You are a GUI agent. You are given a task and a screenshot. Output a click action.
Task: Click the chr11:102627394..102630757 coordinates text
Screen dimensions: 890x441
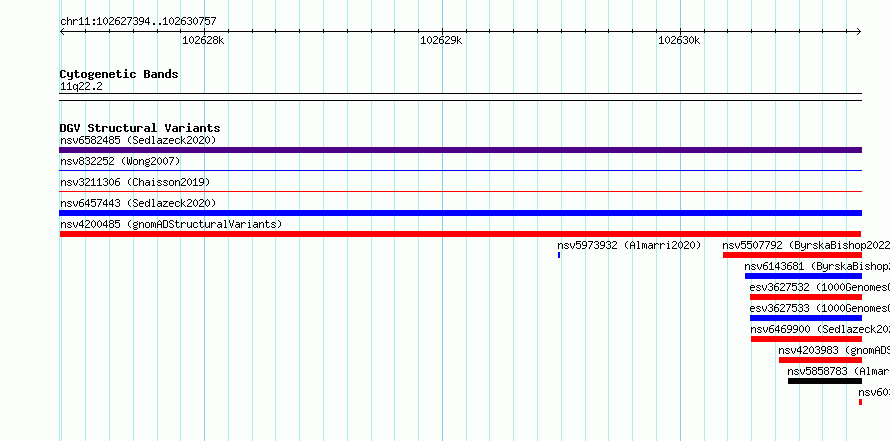tap(138, 22)
